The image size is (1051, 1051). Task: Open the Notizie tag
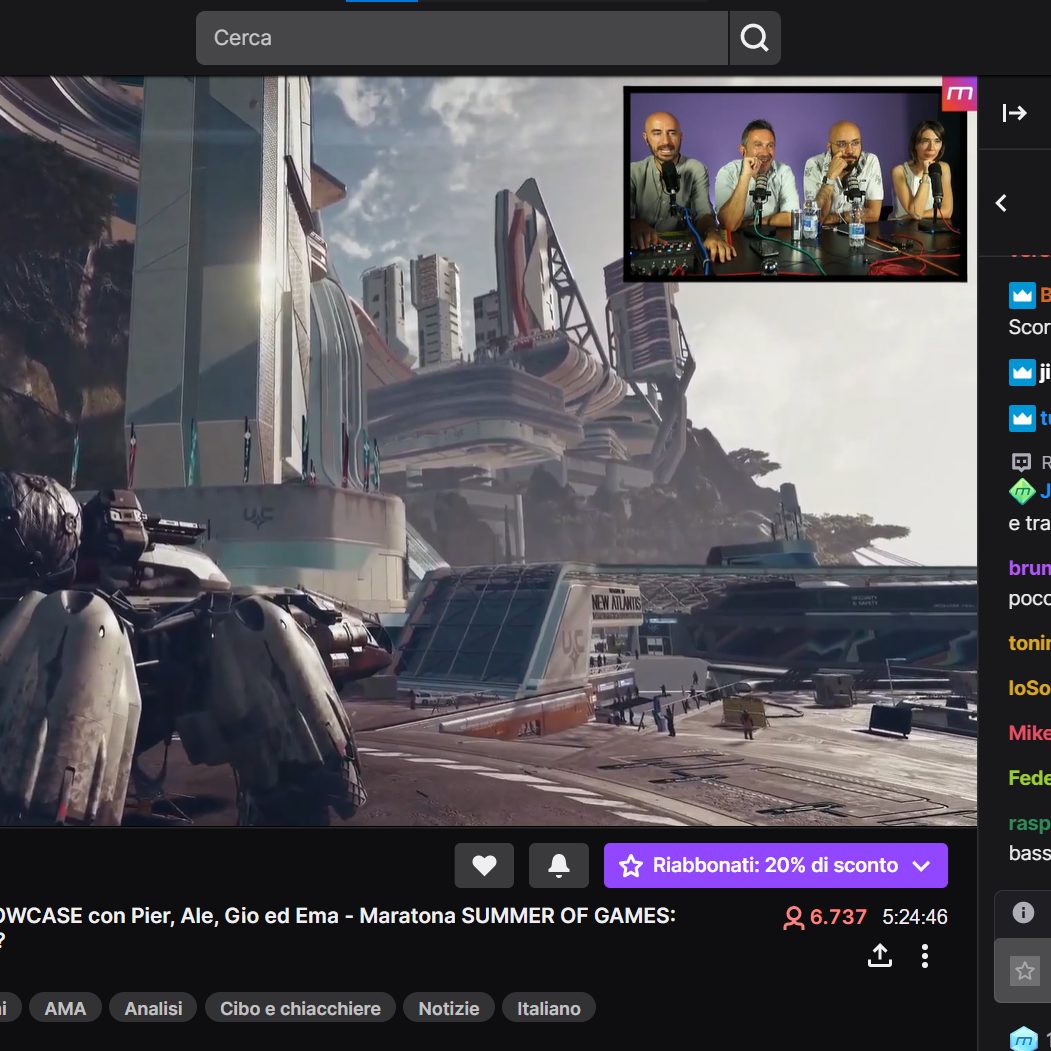click(x=449, y=1008)
